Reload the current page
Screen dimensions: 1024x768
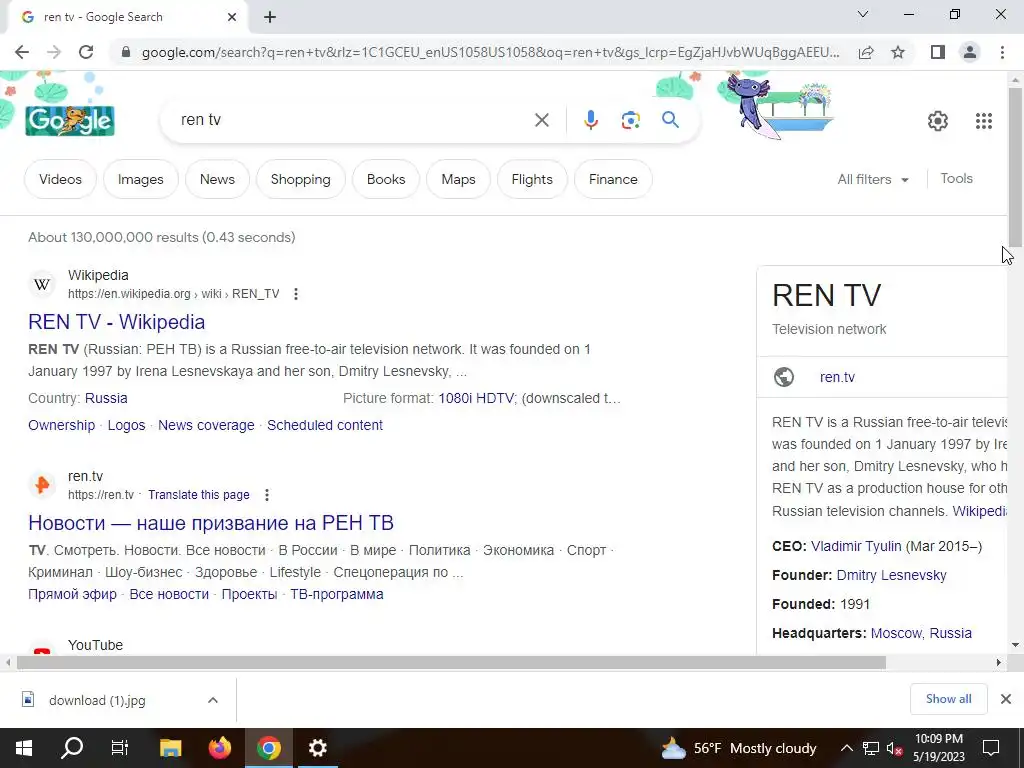tap(86, 52)
